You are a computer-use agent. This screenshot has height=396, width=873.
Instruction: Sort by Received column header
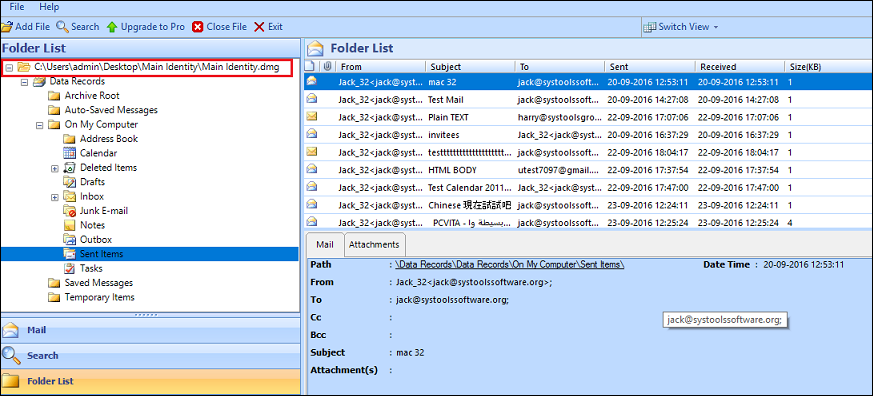(740, 67)
